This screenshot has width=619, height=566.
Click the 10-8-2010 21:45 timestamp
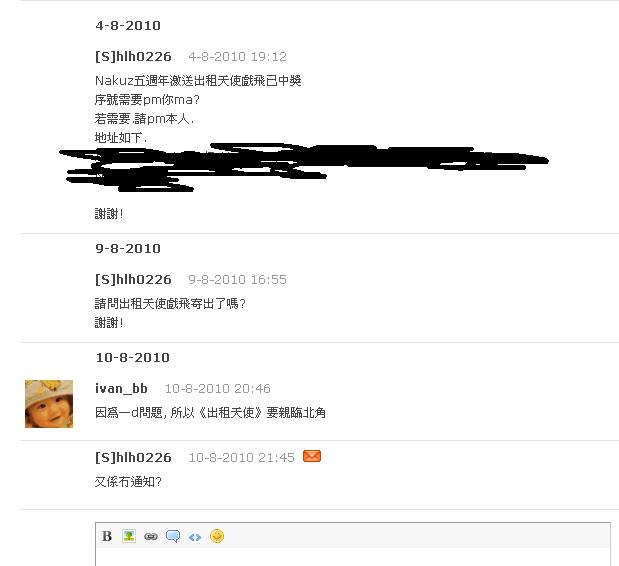(242, 458)
